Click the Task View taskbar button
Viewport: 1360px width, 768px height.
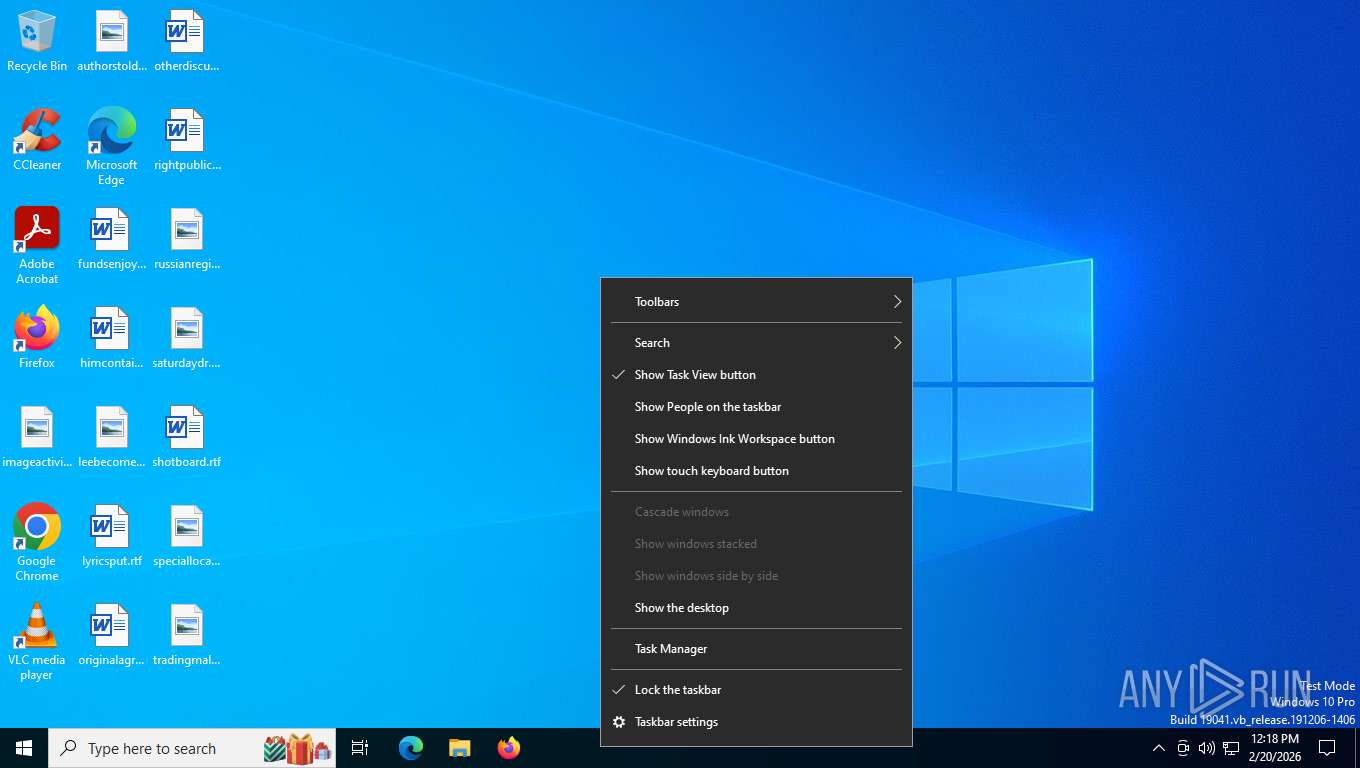[x=360, y=748]
